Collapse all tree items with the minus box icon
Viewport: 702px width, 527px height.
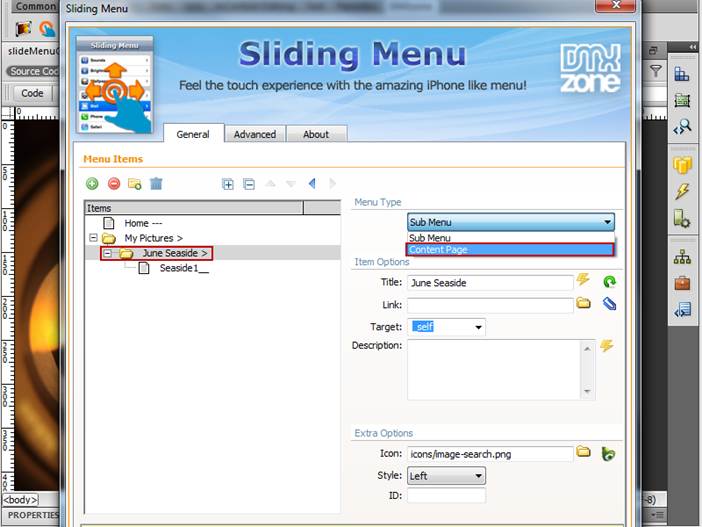tap(249, 184)
